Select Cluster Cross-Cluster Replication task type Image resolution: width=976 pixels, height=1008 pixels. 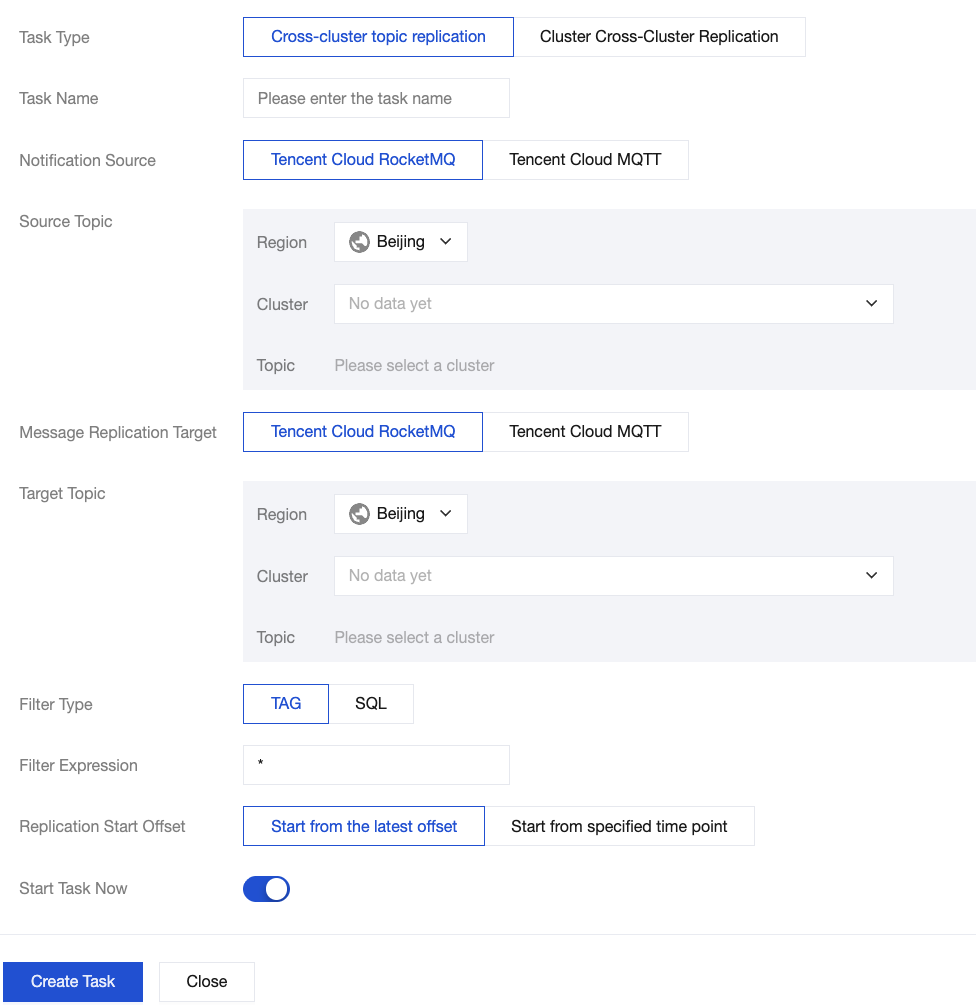pyautogui.click(x=659, y=37)
